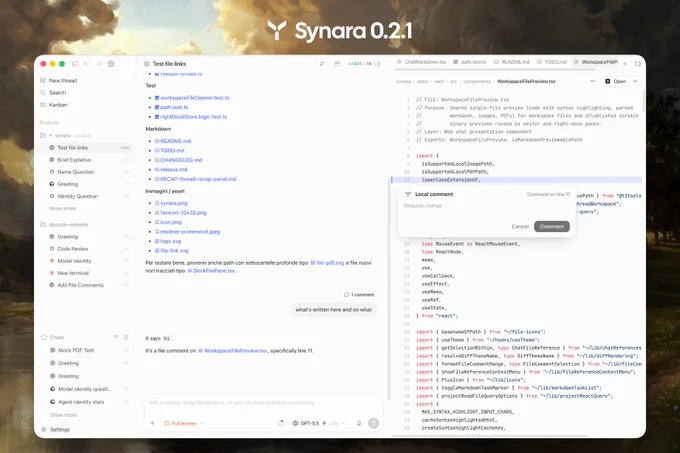Toggle the sidebar panel icon
The image size is (680, 453).
click(x=75, y=64)
